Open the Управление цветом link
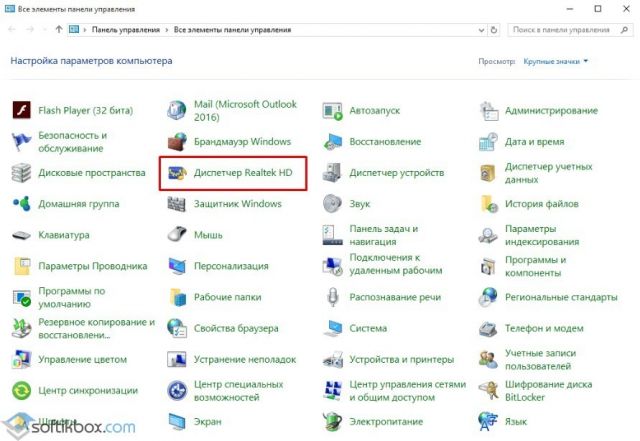Viewport: 640px width, 441px height. 82,359
